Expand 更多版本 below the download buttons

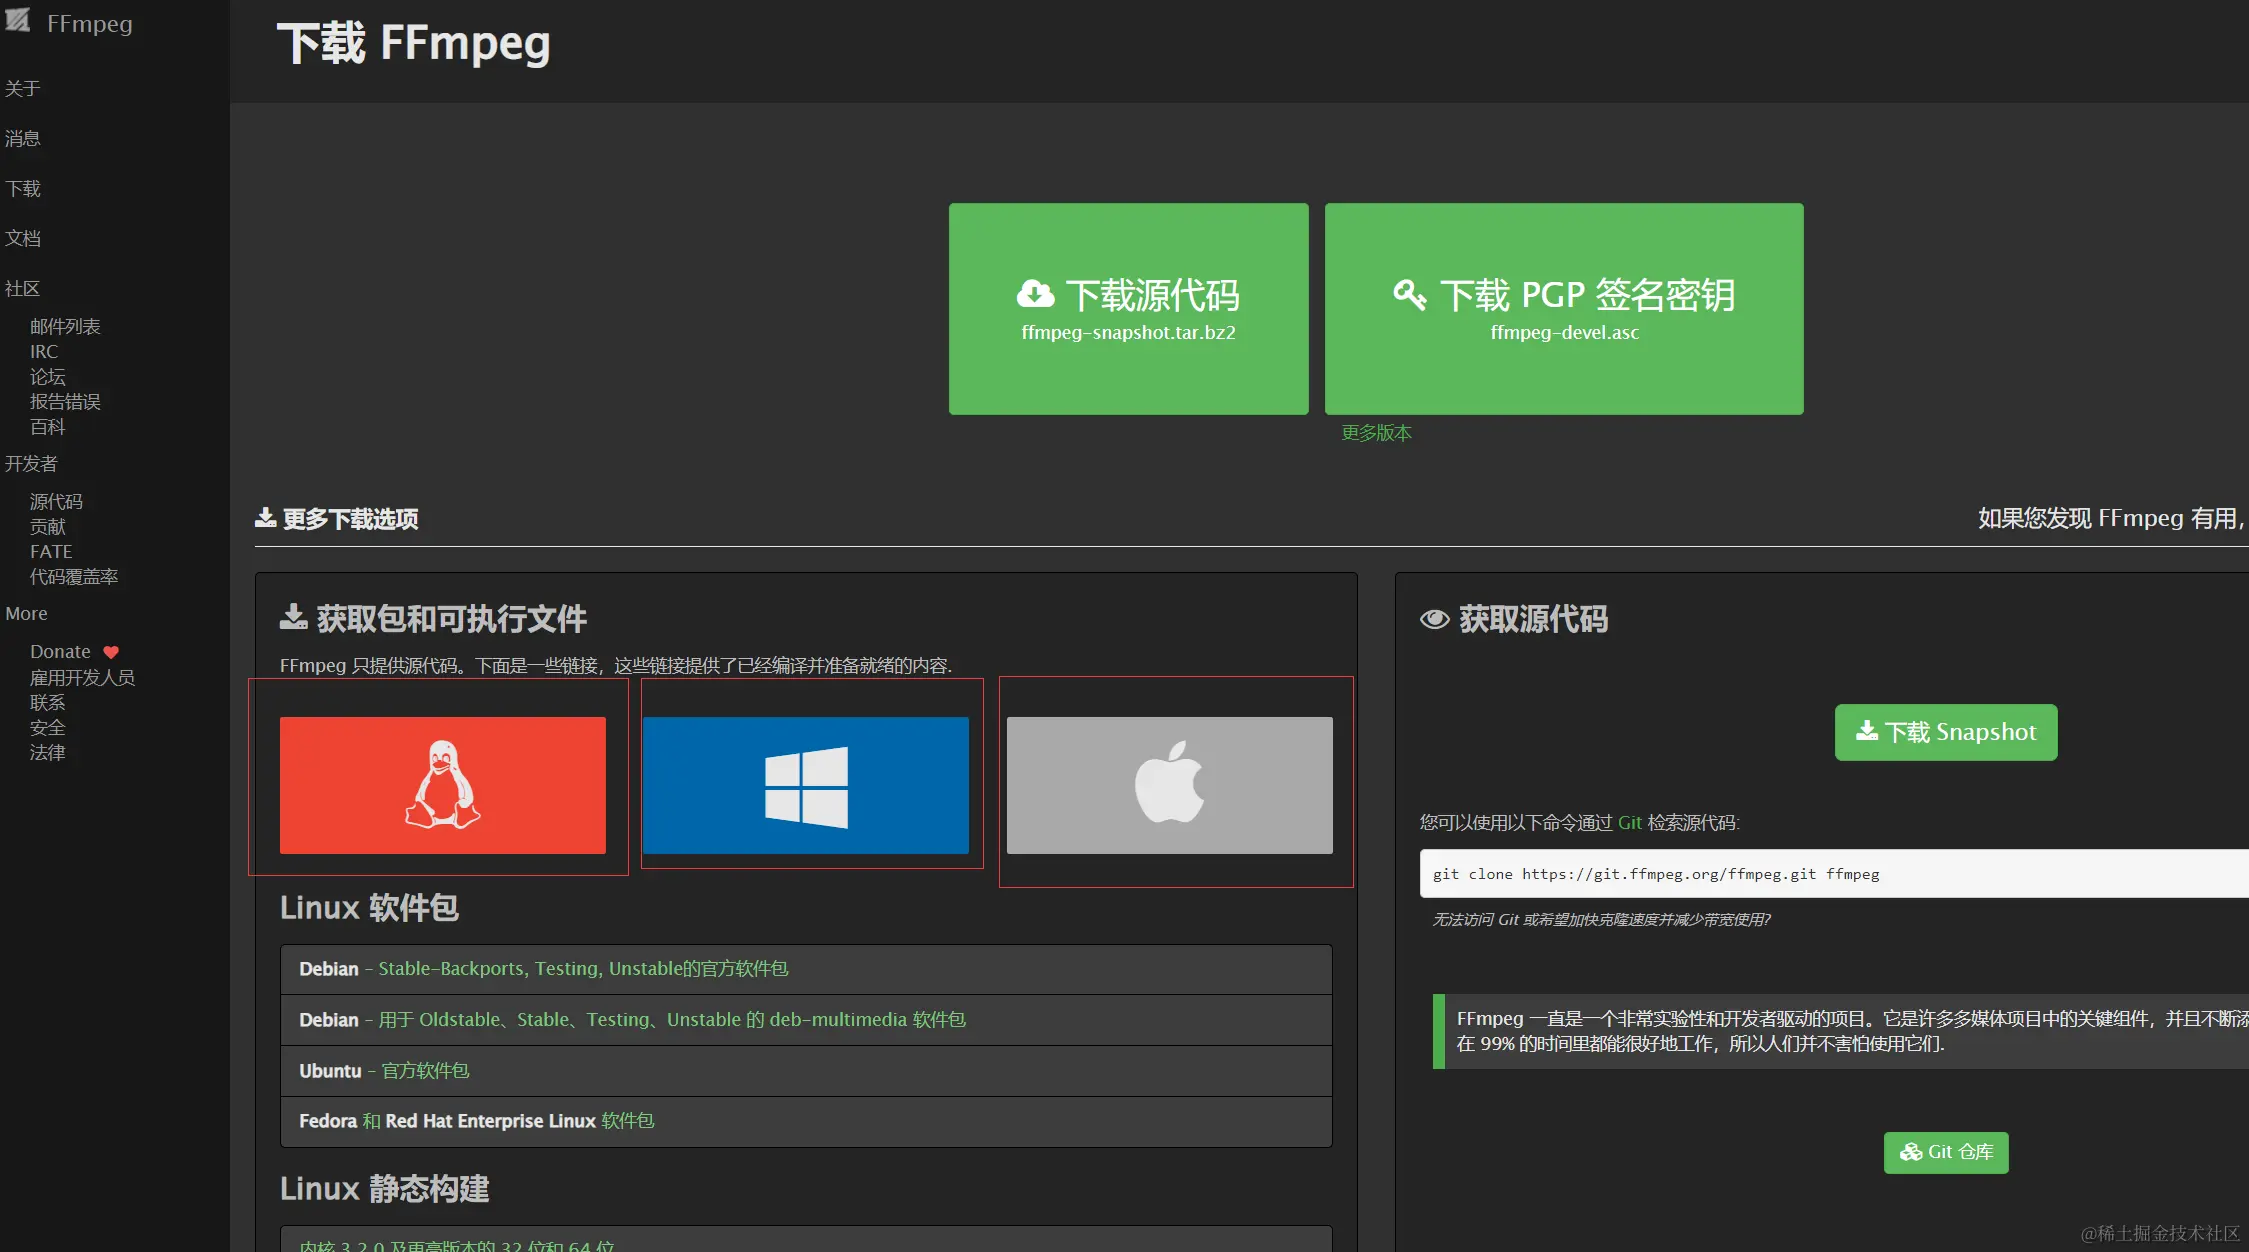click(x=1375, y=433)
